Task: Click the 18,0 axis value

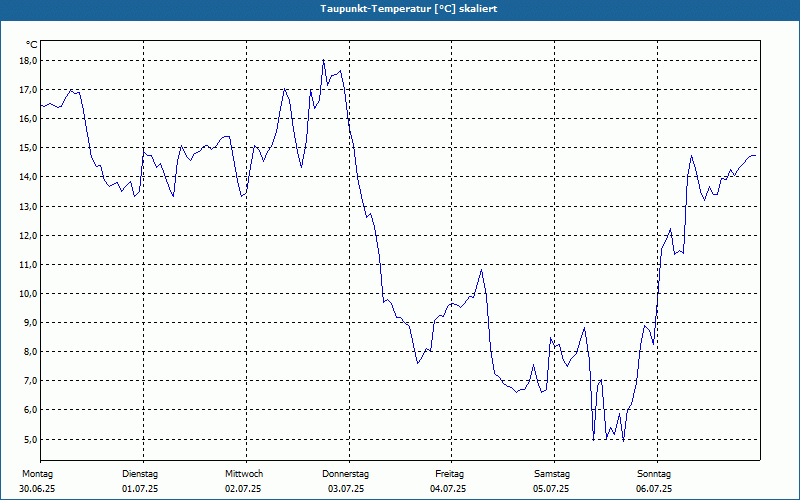Action: (x=28, y=61)
